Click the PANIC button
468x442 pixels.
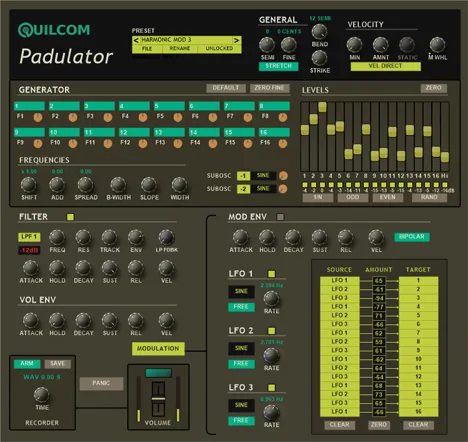(x=101, y=383)
